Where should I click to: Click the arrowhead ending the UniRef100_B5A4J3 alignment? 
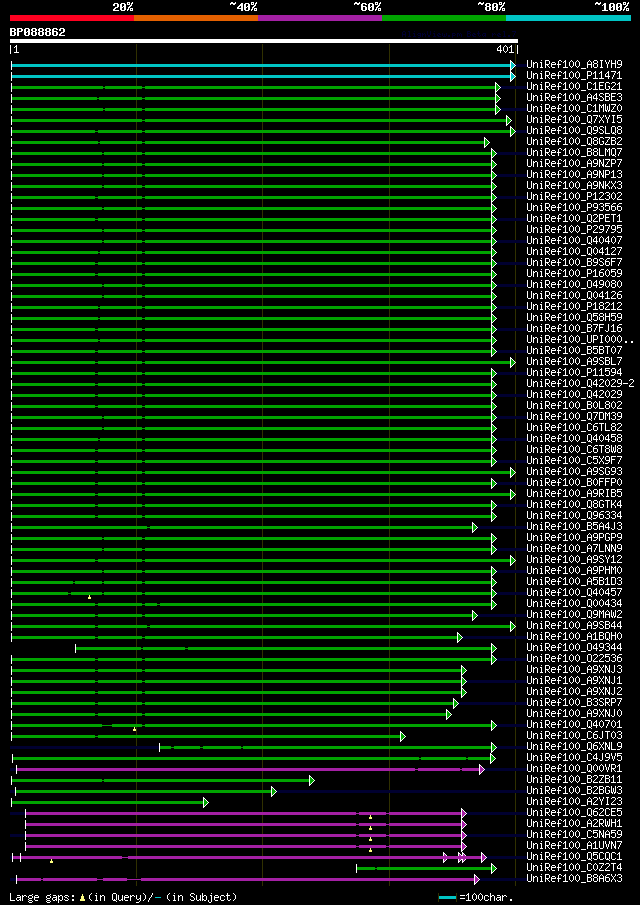click(x=475, y=527)
